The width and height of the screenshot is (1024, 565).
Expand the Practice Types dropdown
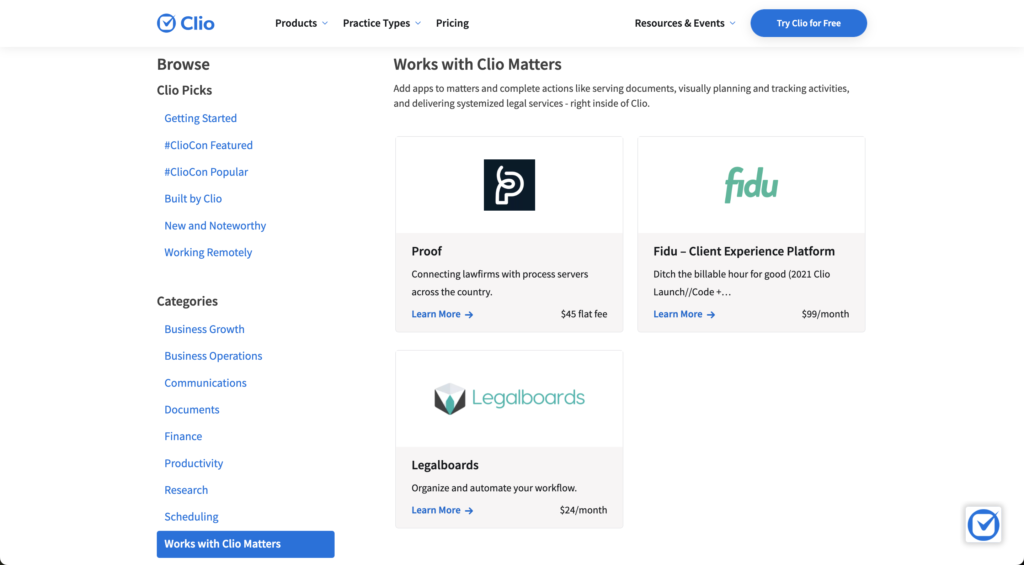click(381, 23)
